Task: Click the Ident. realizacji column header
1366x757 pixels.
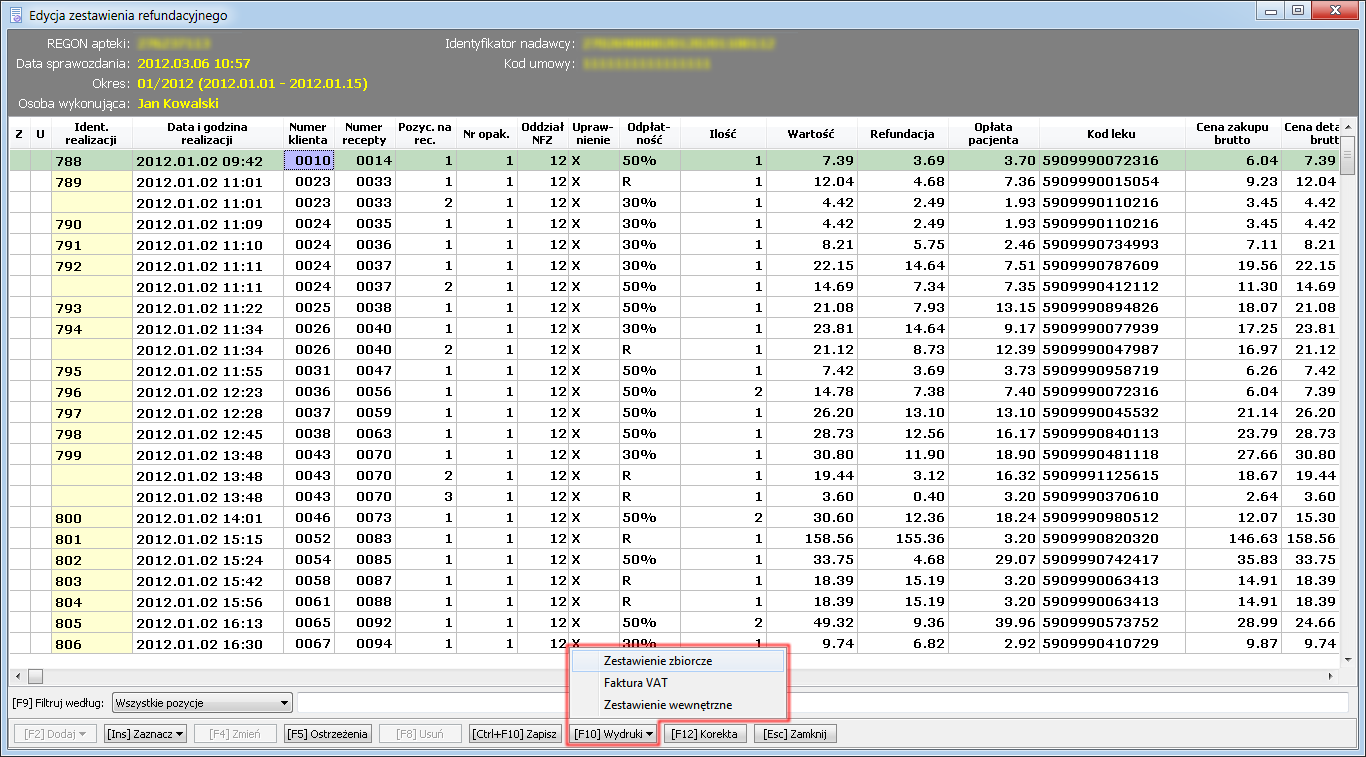Action: [x=91, y=133]
